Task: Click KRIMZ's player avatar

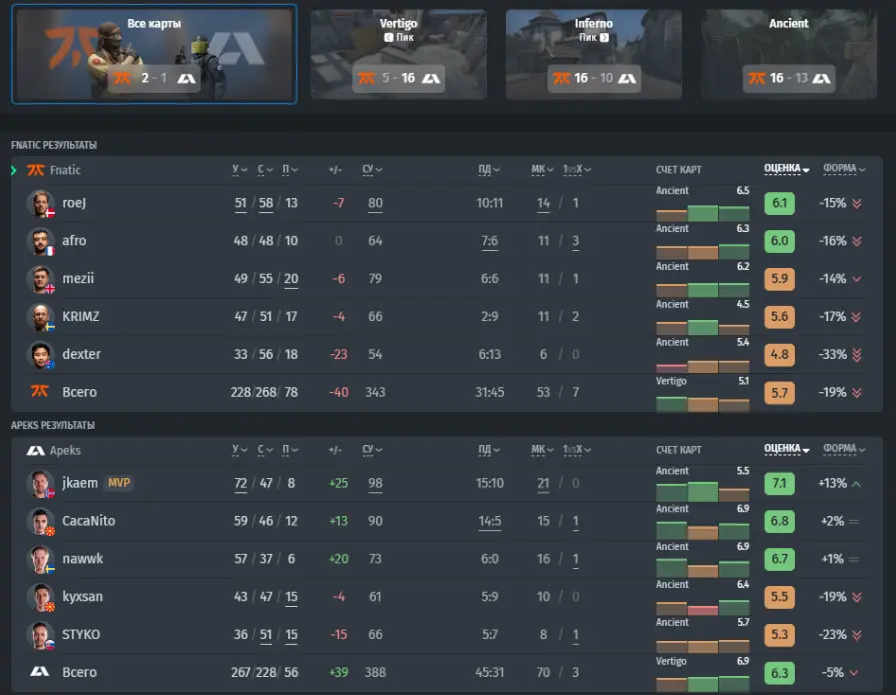Action: click(x=41, y=317)
